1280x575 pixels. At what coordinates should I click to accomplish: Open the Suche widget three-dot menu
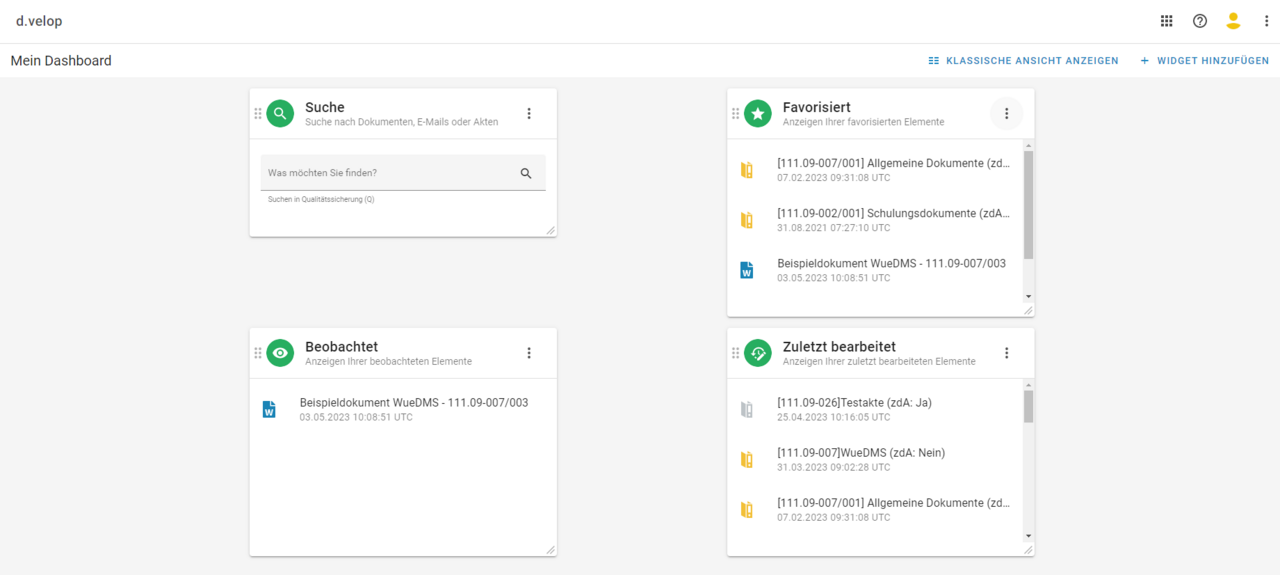(x=529, y=114)
